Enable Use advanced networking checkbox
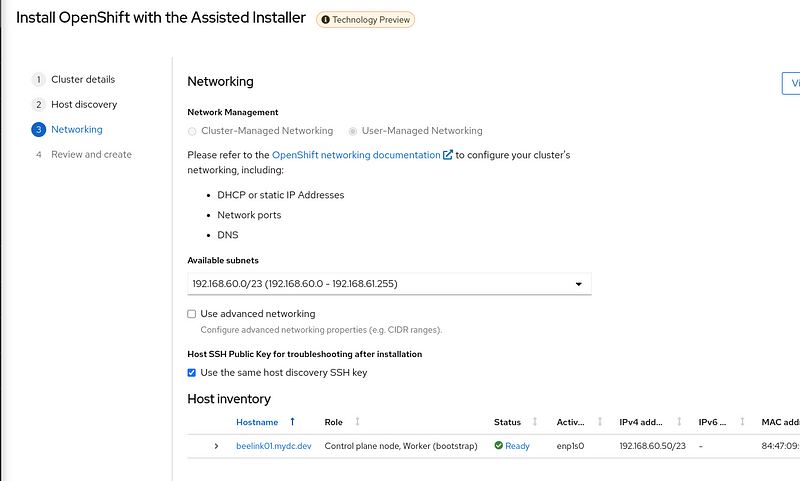The height and width of the screenshot is (481, 800). coord(191,314)
